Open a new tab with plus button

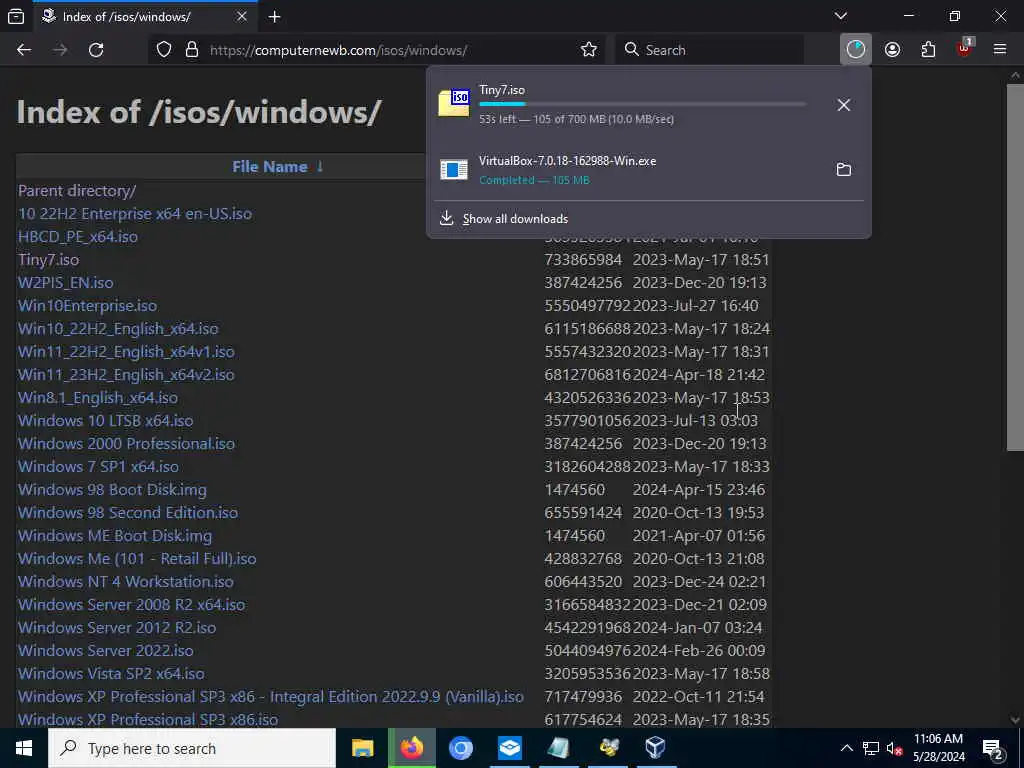pos(275,17)
